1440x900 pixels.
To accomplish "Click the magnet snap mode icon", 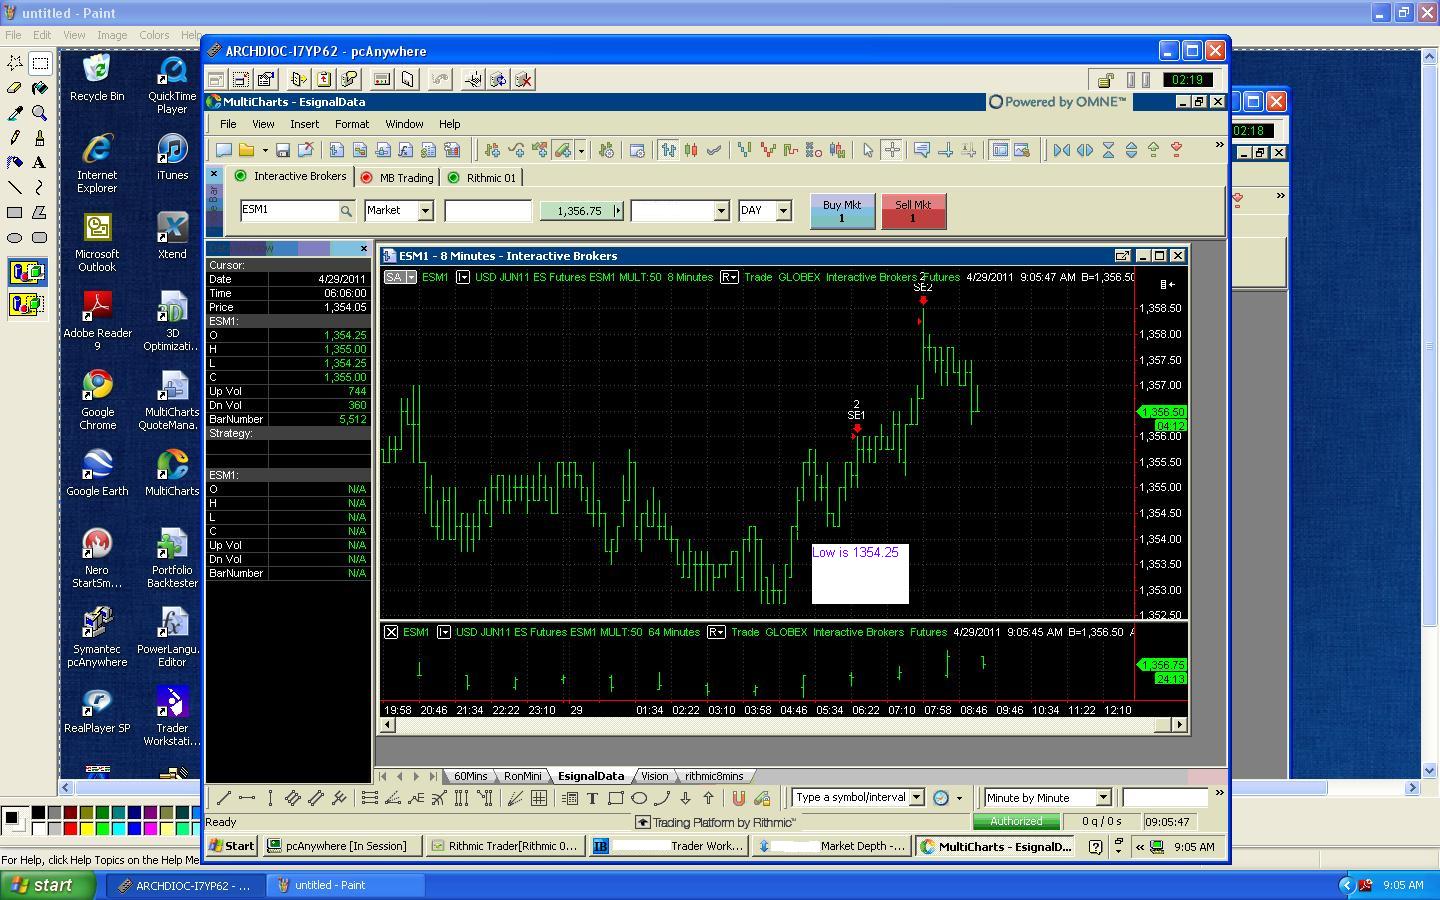I will (x=738, y=798).
